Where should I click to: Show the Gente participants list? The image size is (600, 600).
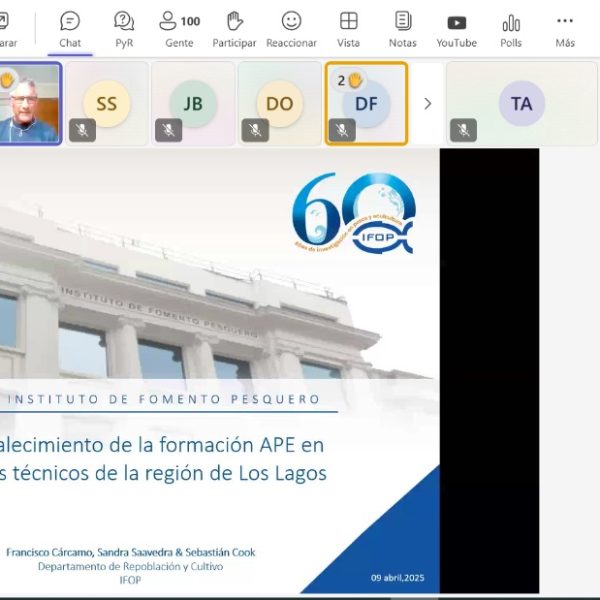[179, 30]
